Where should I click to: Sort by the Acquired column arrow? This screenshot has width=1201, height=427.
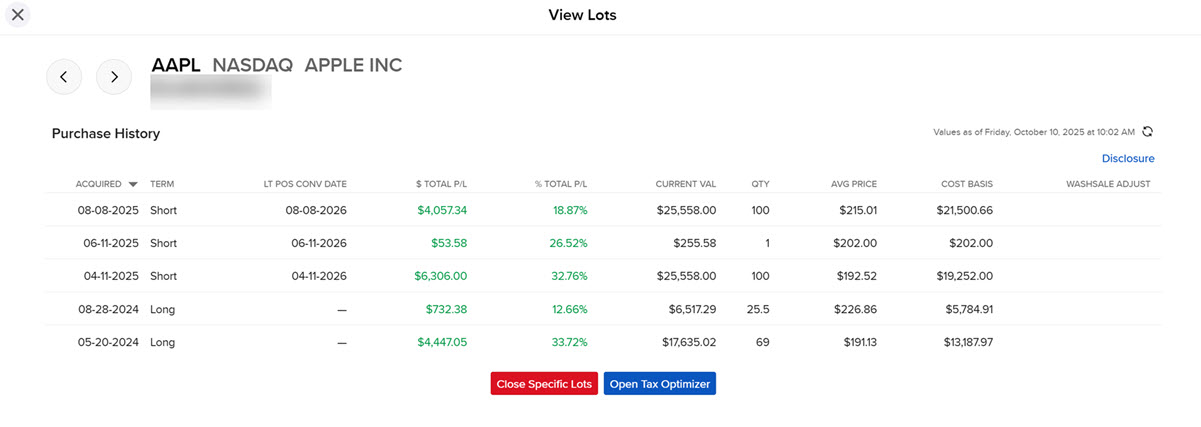133,184
